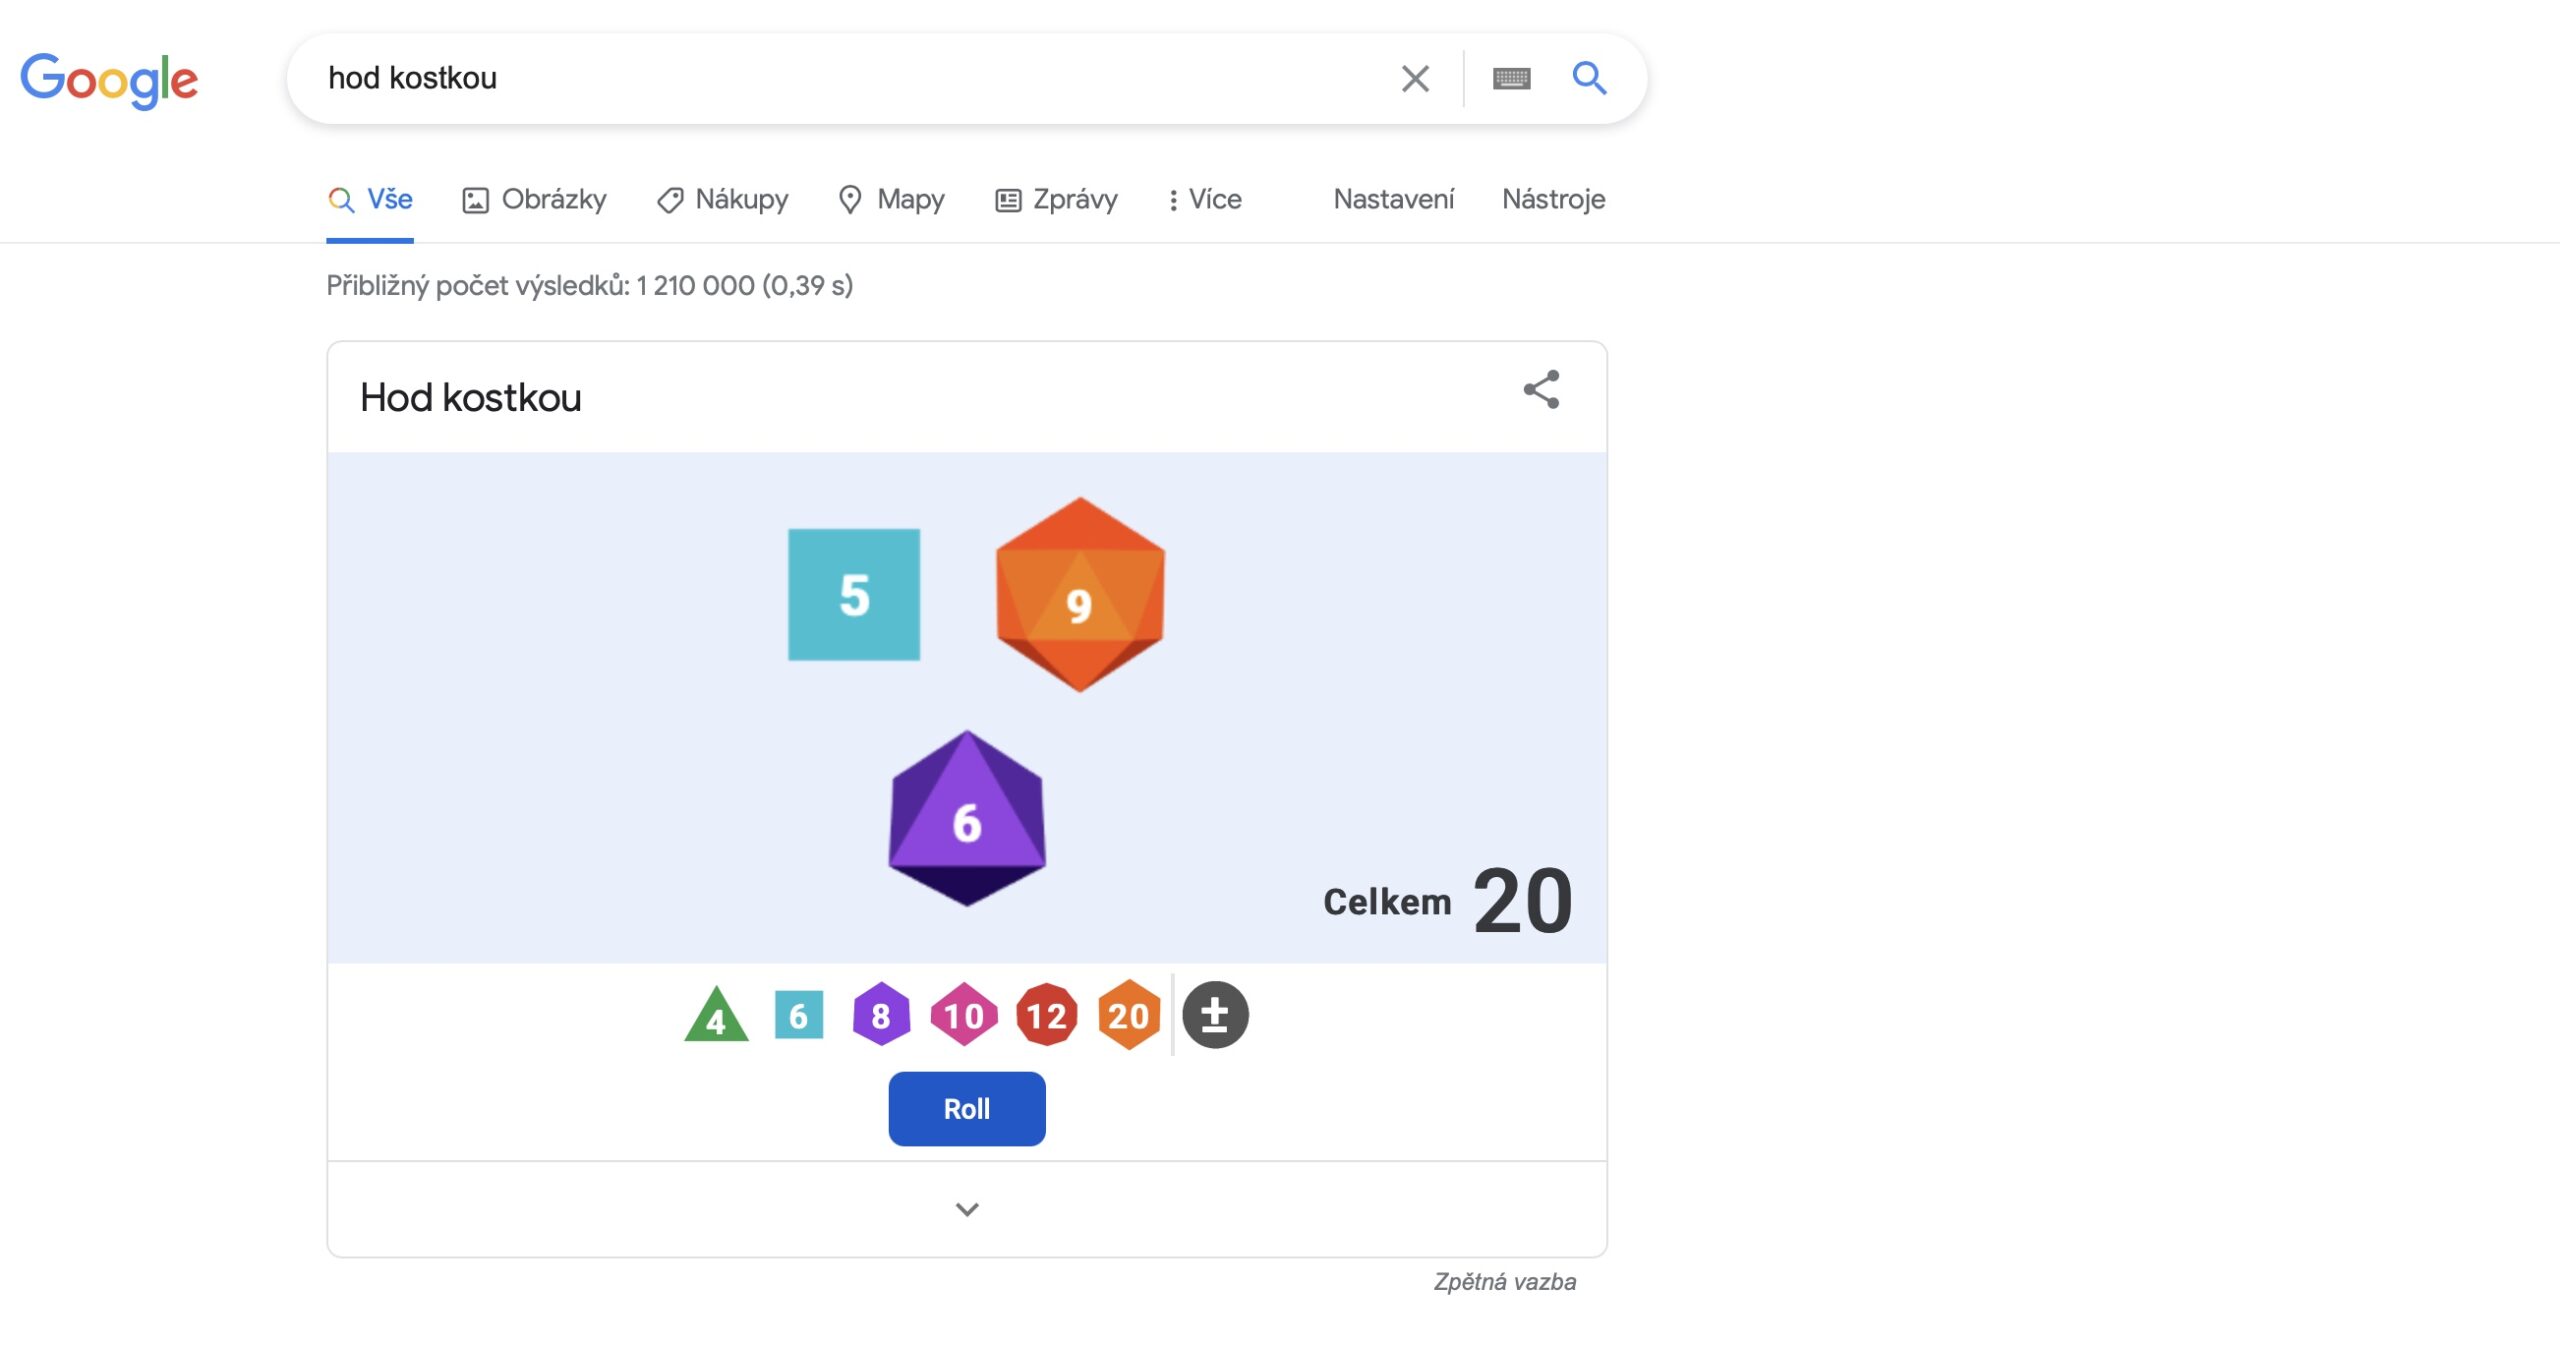Open the on-screen keyboard input
This screenshot has height=1345, width=2560.
tap(1511, 77)
